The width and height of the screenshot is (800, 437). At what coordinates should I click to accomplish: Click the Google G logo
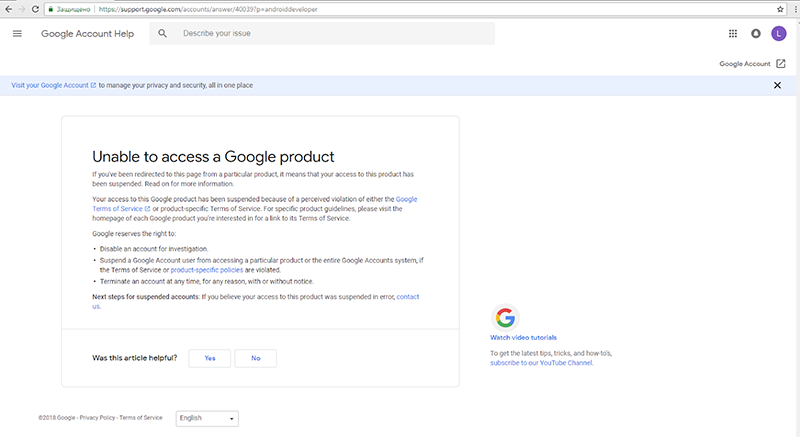click(x=505, y=318)
